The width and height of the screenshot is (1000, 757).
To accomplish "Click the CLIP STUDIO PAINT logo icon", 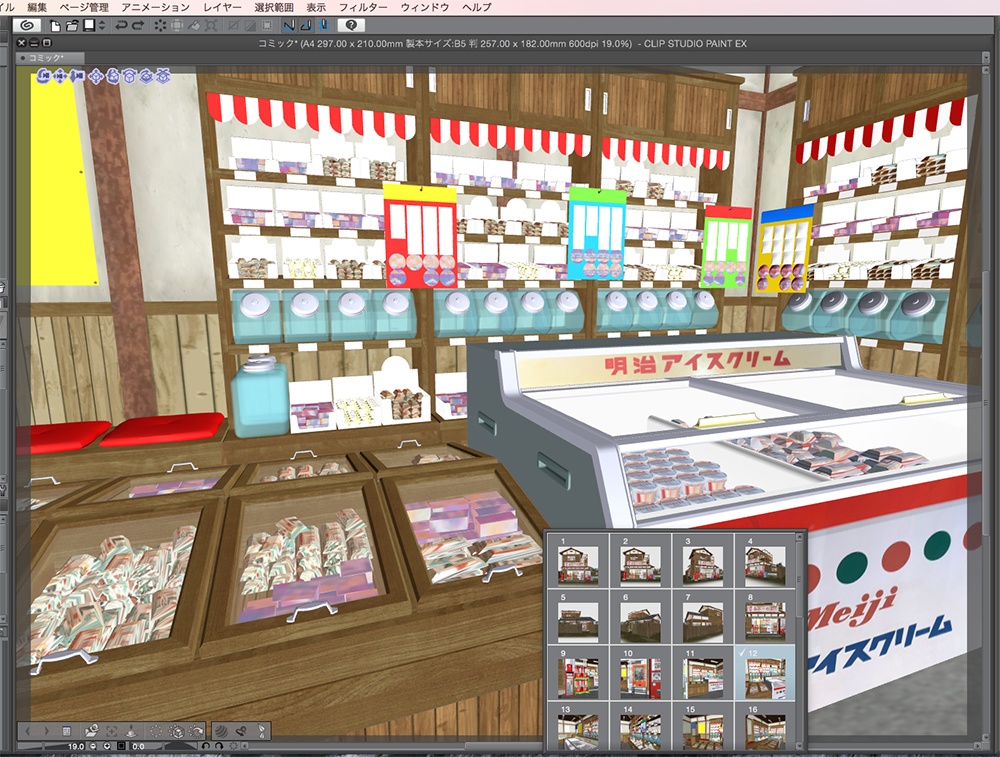I will click(26, 24).
